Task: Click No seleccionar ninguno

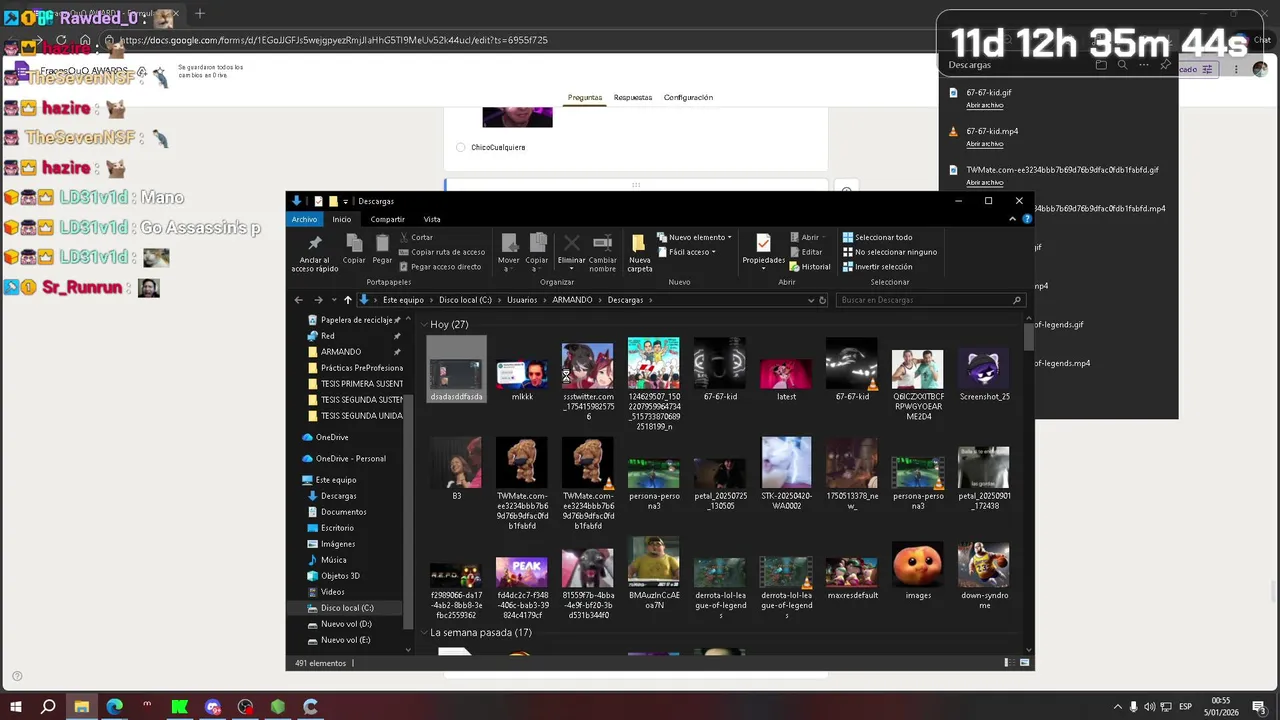Action: [889, 252]
